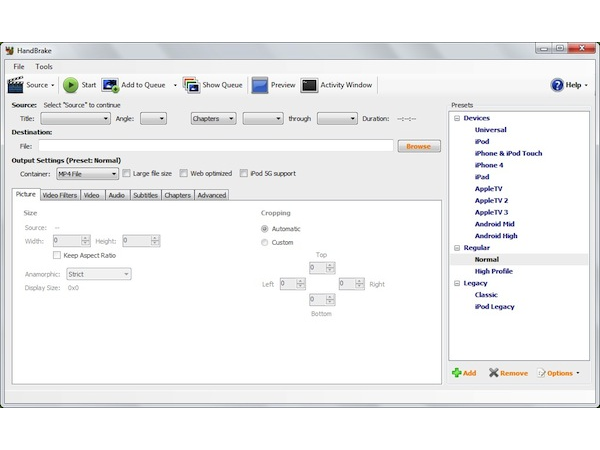The image size is (600, 450).
Task: Collapse the Devices preset group
Action: 457,118
